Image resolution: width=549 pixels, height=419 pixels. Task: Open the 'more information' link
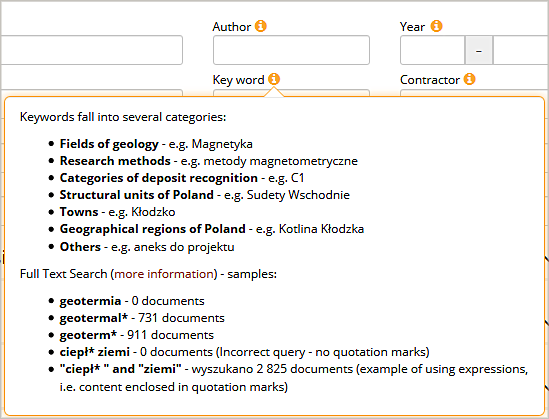164,274
